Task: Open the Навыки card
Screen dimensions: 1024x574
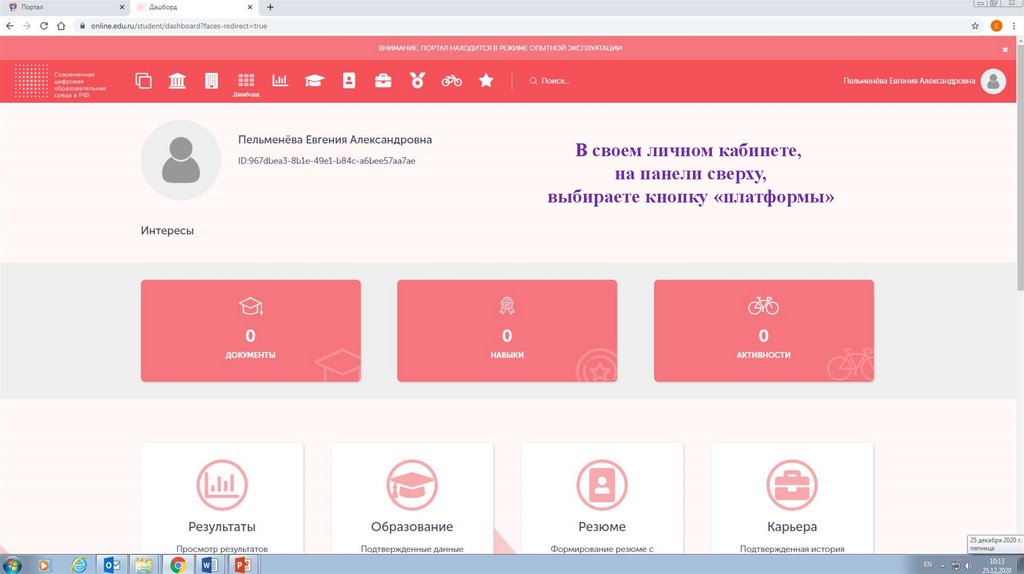Action: tap(507, 331)
